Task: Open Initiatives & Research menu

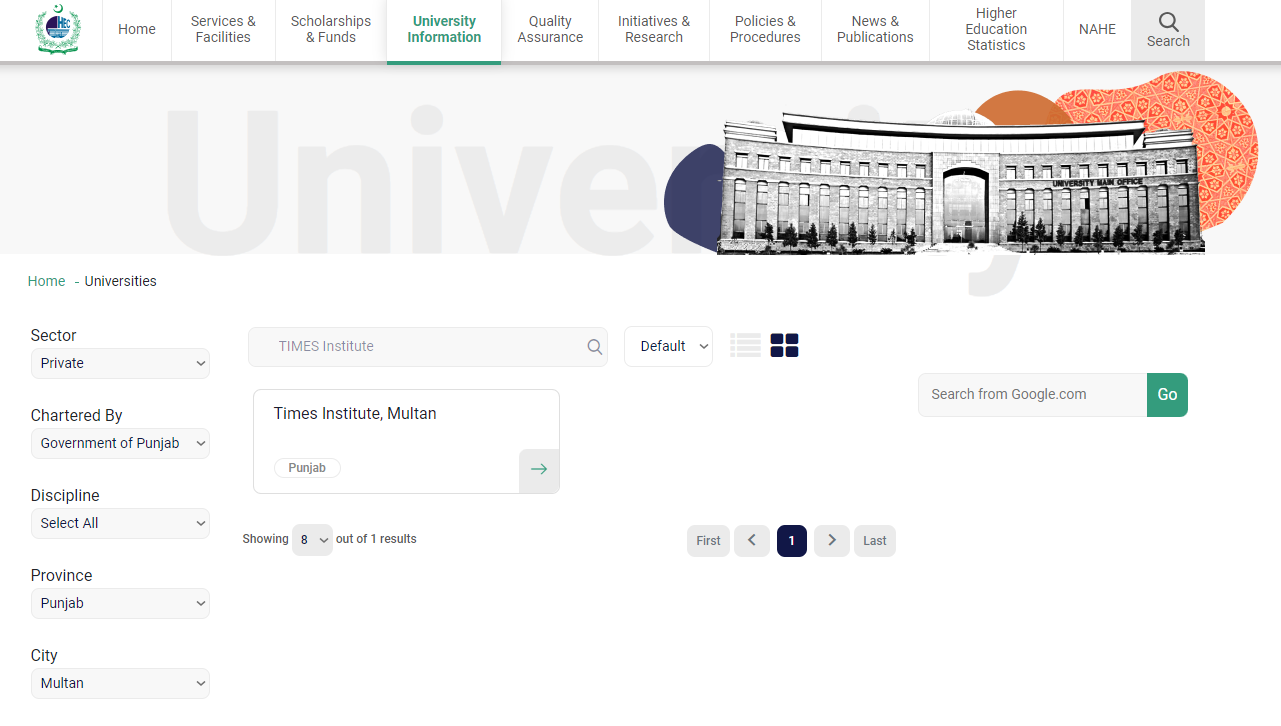Action: point(654,30)
